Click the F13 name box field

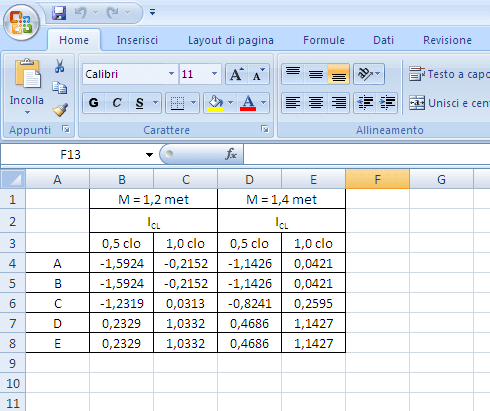pos(71,154)
